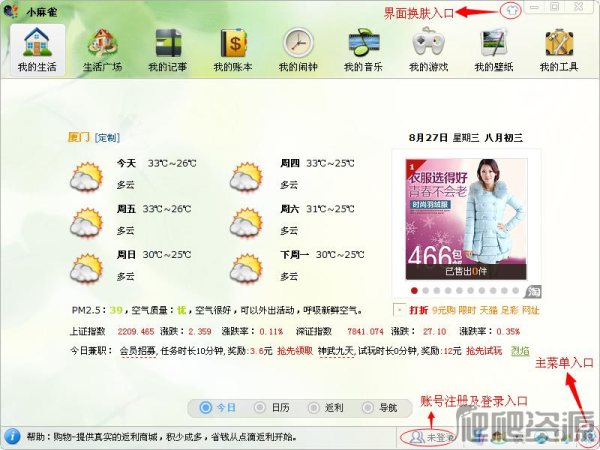Click 周四 weather icon
This screenshot has width=600, height=450.
tap(246, 177)
